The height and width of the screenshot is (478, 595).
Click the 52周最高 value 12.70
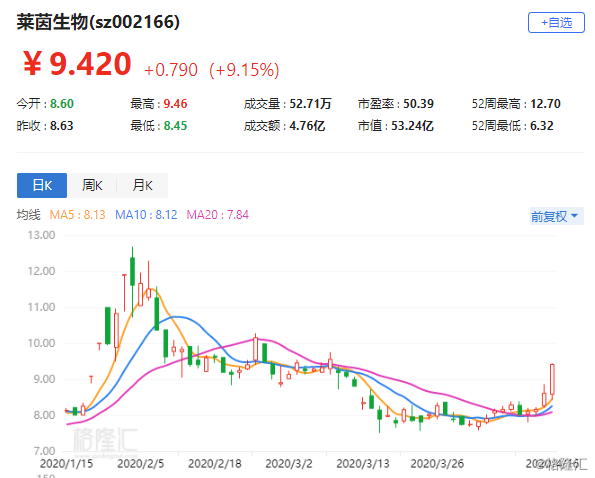(x=545, y=104)
